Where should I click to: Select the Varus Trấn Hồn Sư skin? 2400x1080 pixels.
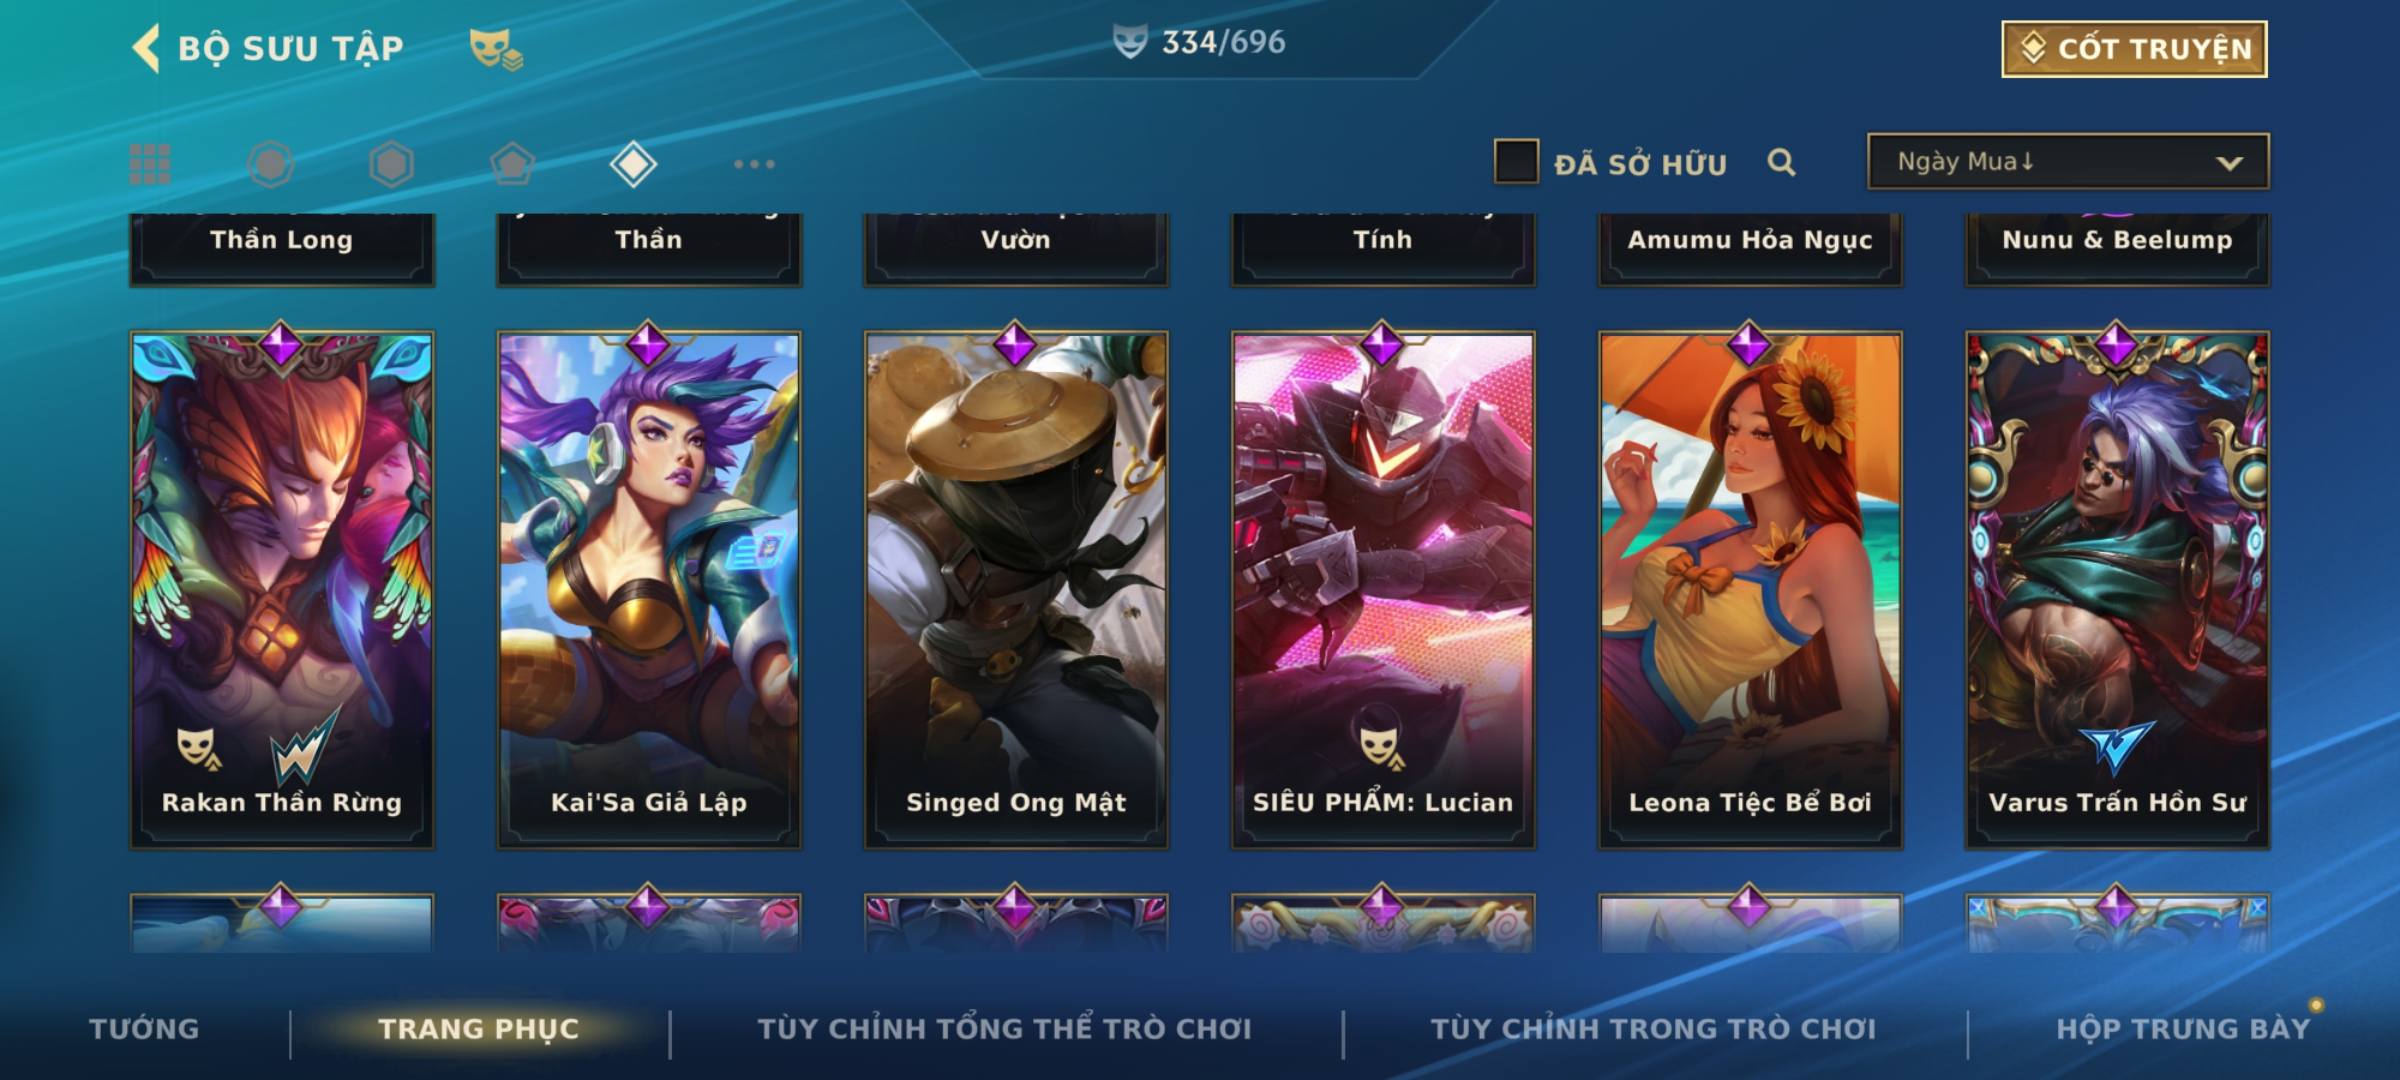2117,590
